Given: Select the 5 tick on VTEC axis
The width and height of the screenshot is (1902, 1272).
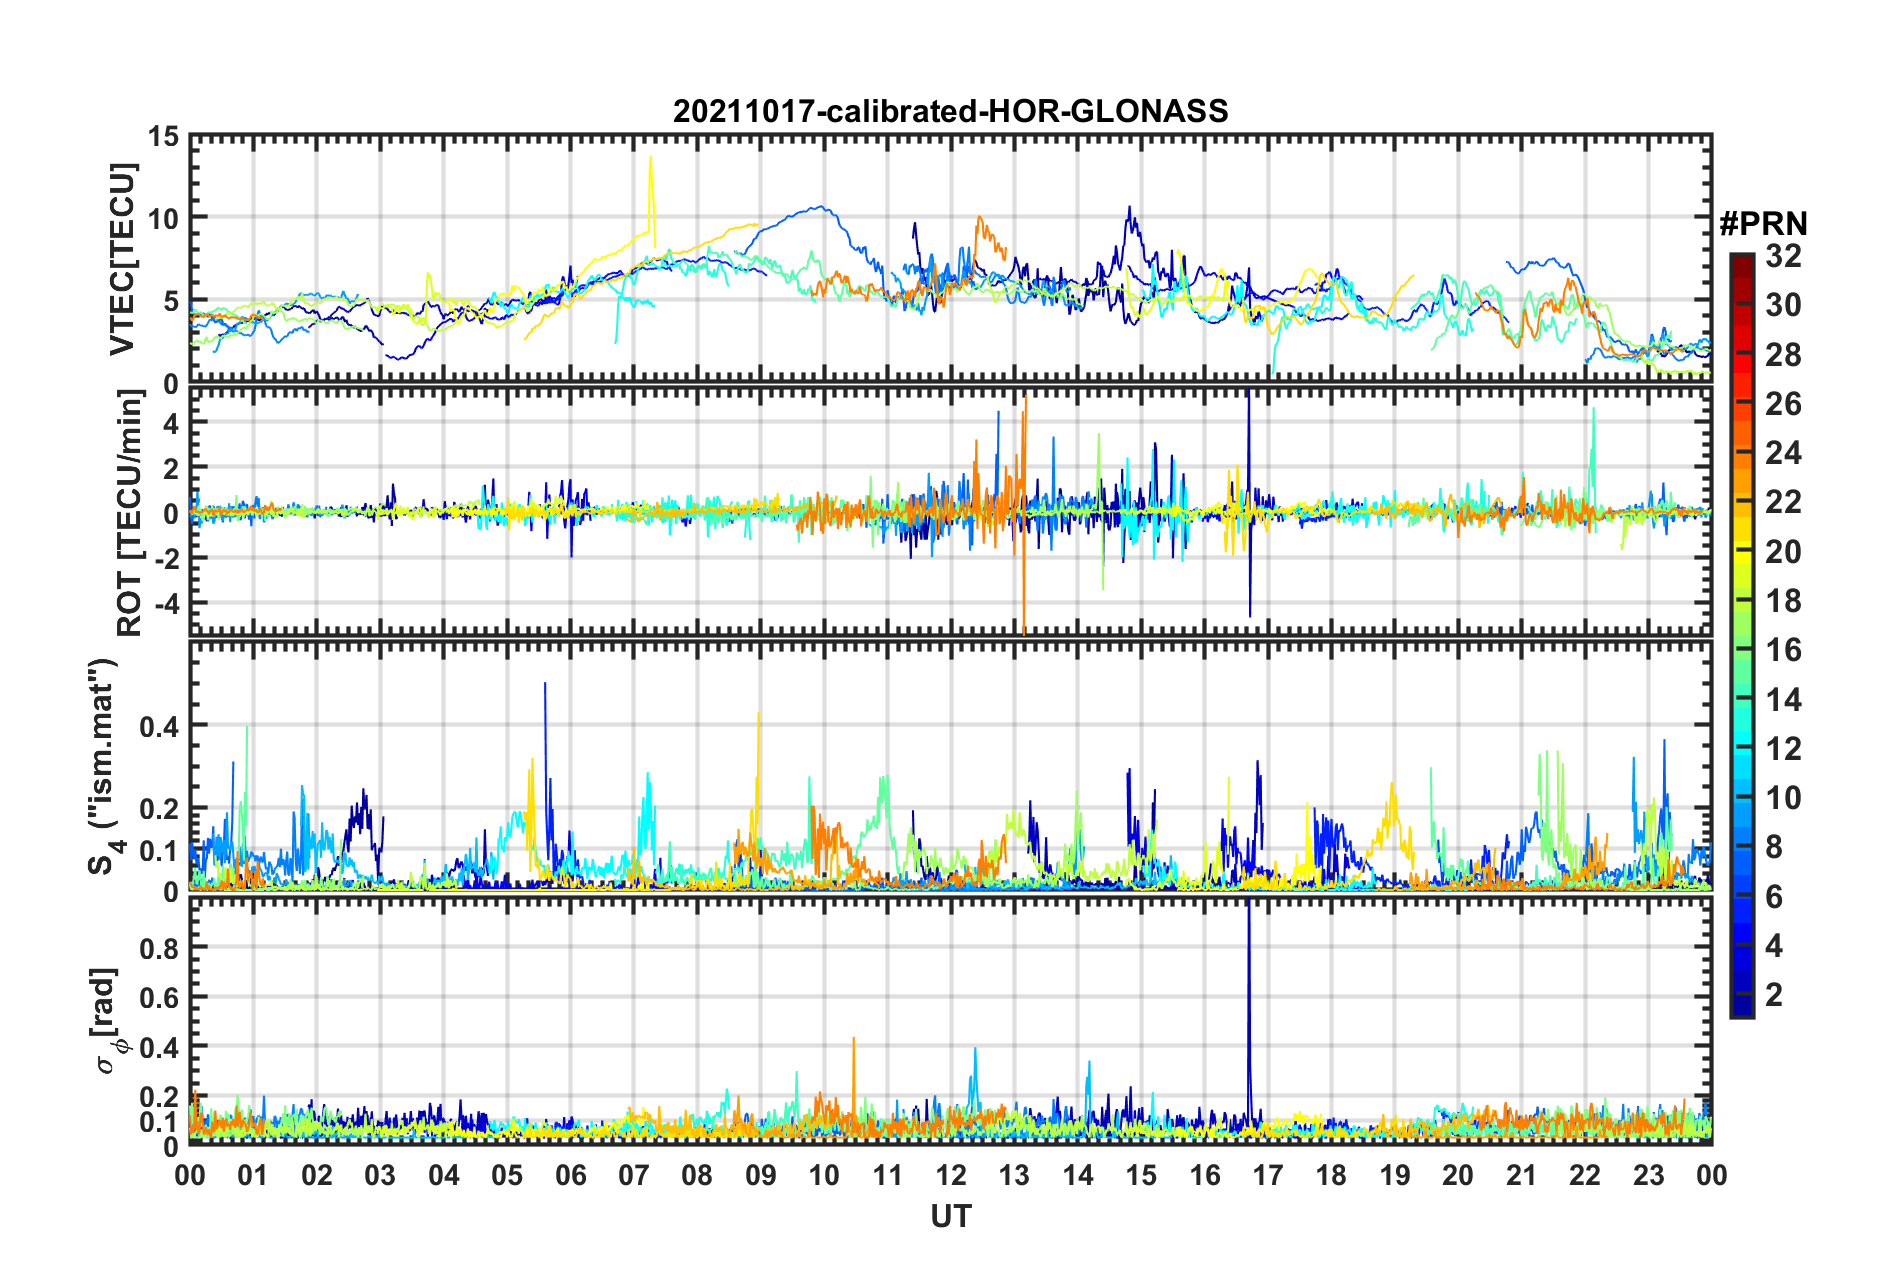Looking at the screenshot, I should [x=171, y=301].
